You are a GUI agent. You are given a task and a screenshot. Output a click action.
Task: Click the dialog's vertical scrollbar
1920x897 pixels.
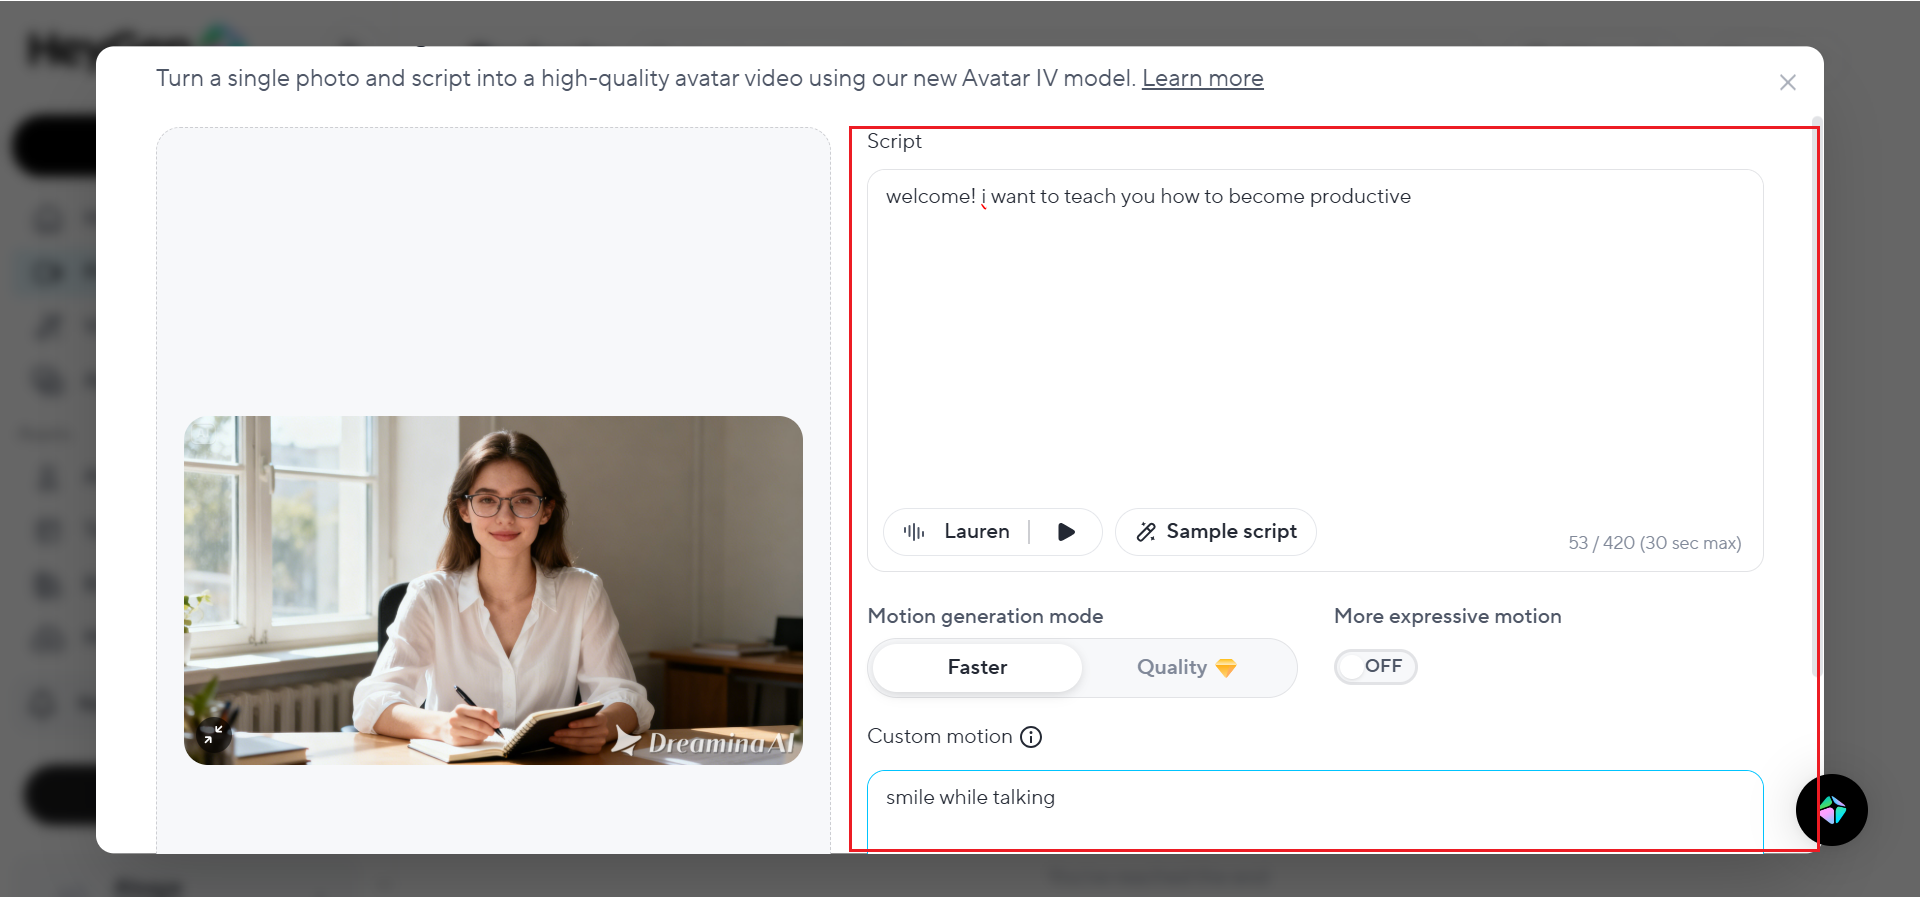click(x=1816, y=398)
